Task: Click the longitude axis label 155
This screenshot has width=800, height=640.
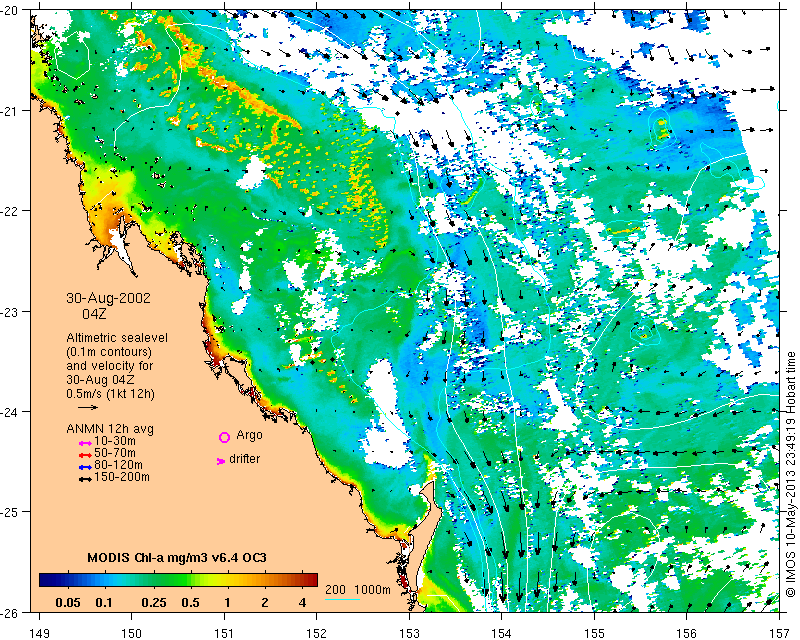Action: tap(594, 633)
